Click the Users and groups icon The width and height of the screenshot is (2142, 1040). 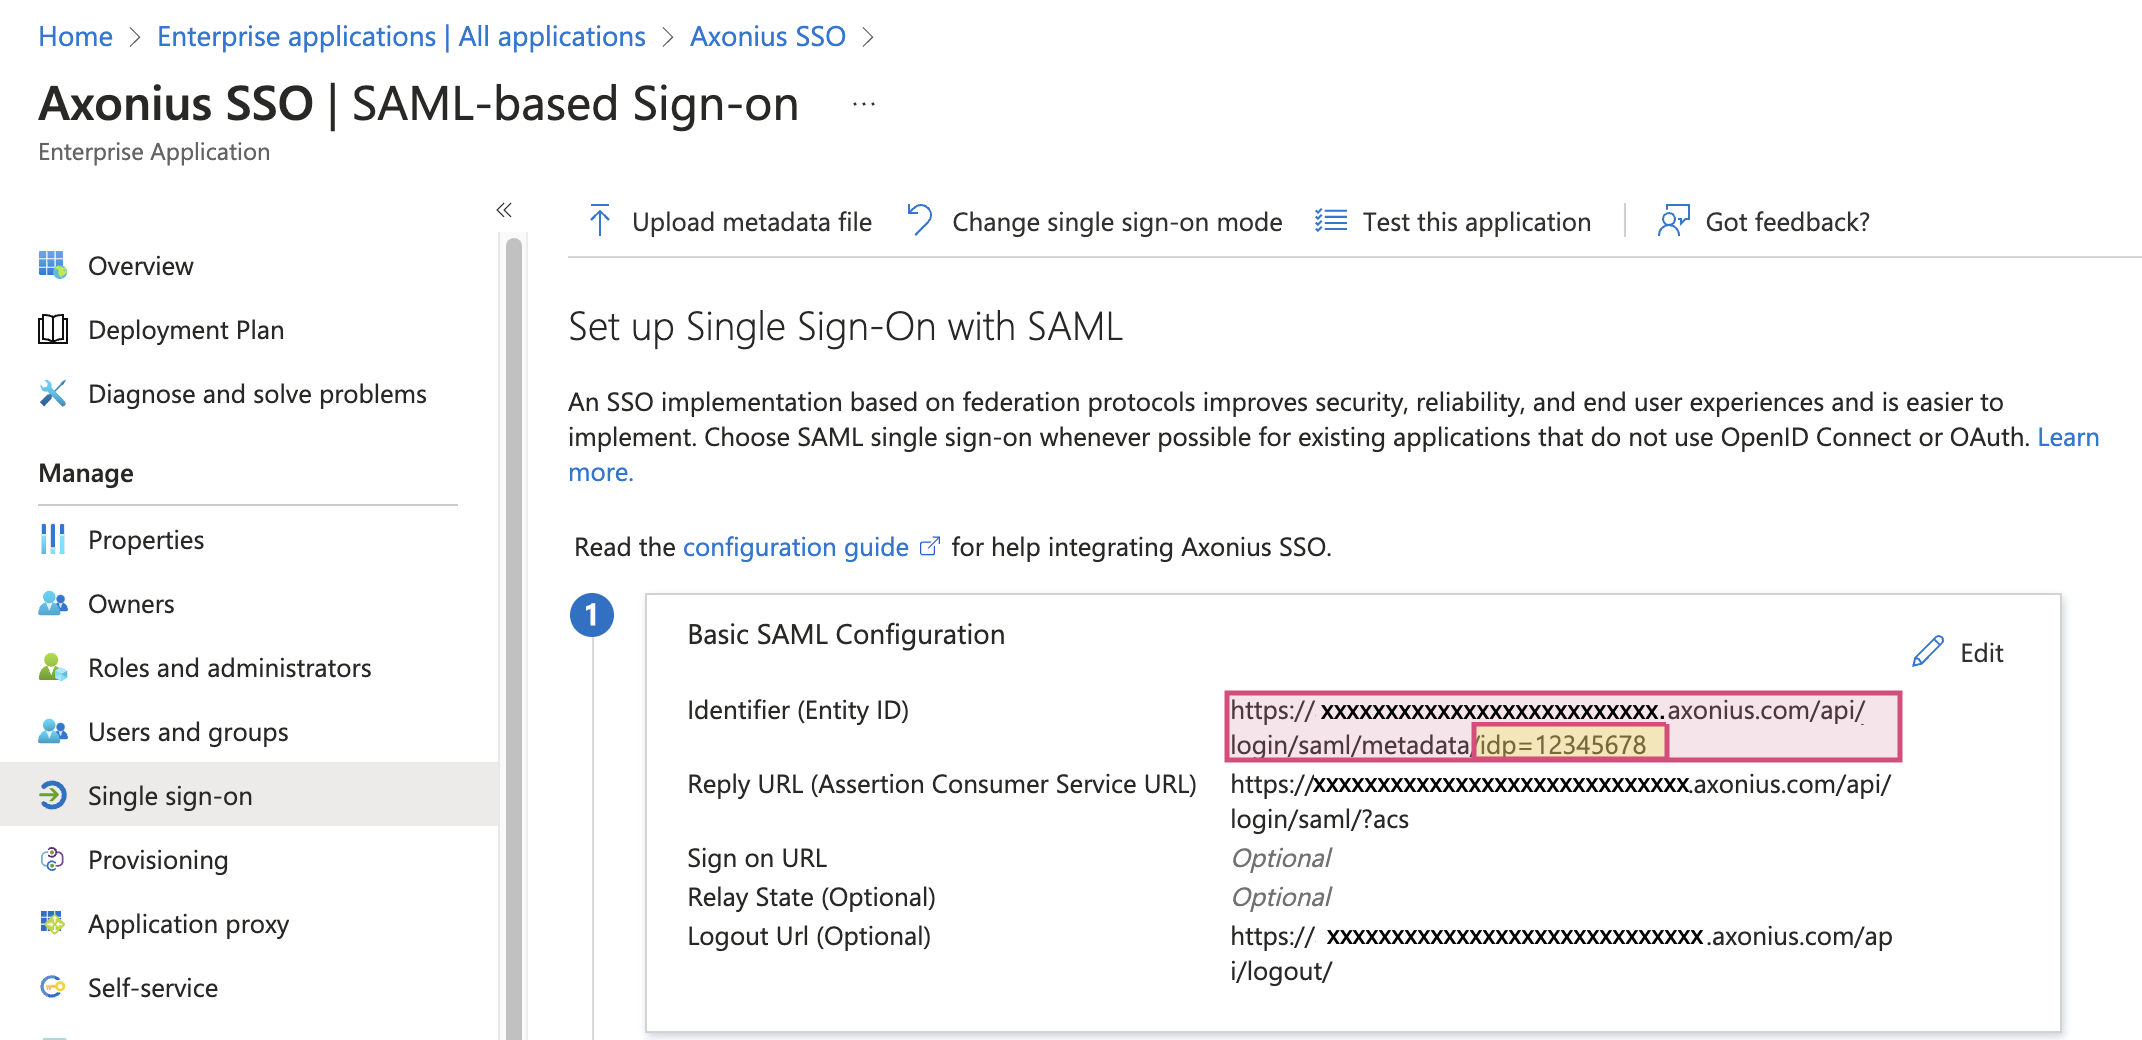click(52, 731)
